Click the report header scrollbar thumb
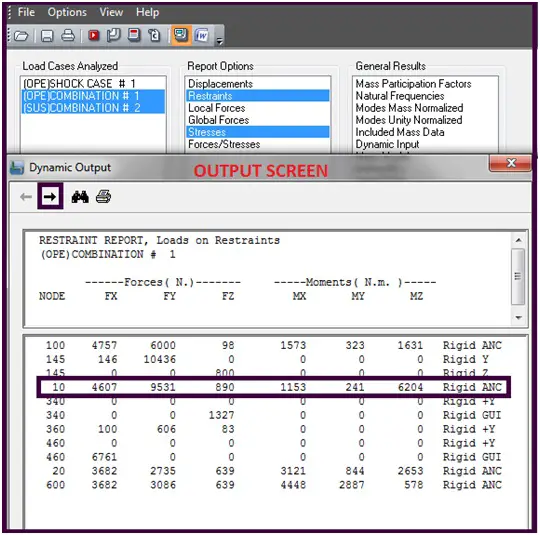540x535 pixels. (518, 276)
